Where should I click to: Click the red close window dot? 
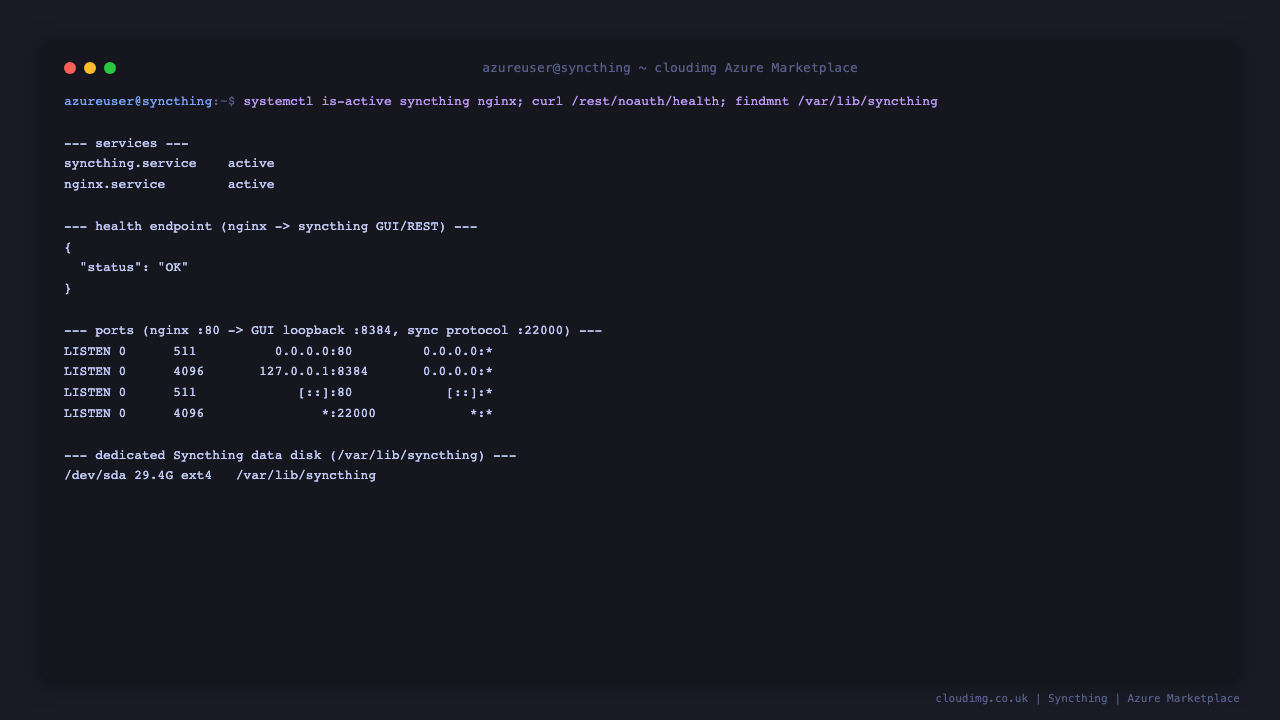(x=70, y=68)
